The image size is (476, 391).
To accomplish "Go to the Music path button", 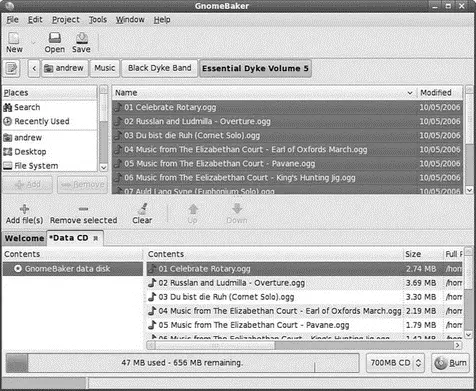I will coord(105,68).
